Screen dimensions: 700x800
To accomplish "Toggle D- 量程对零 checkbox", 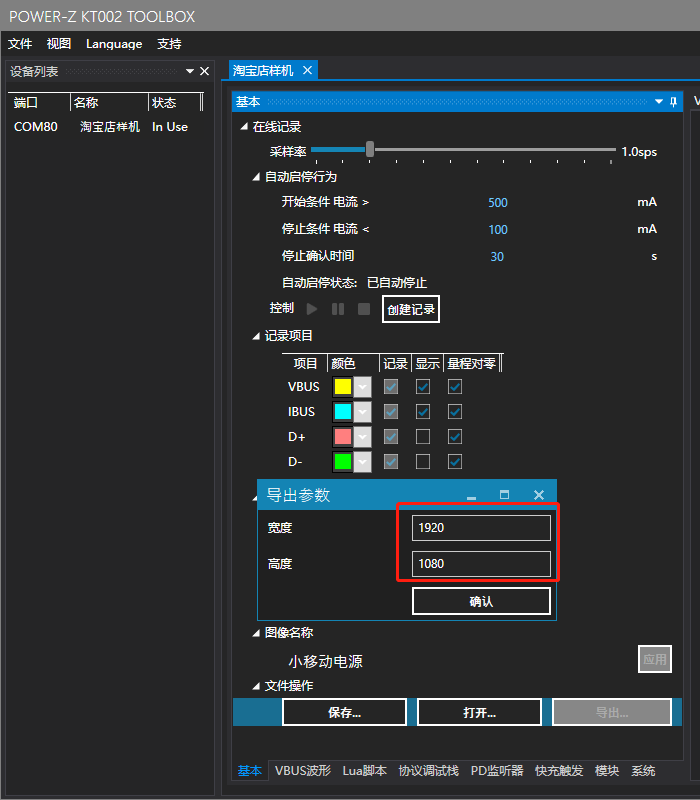I will click(455, 462).
